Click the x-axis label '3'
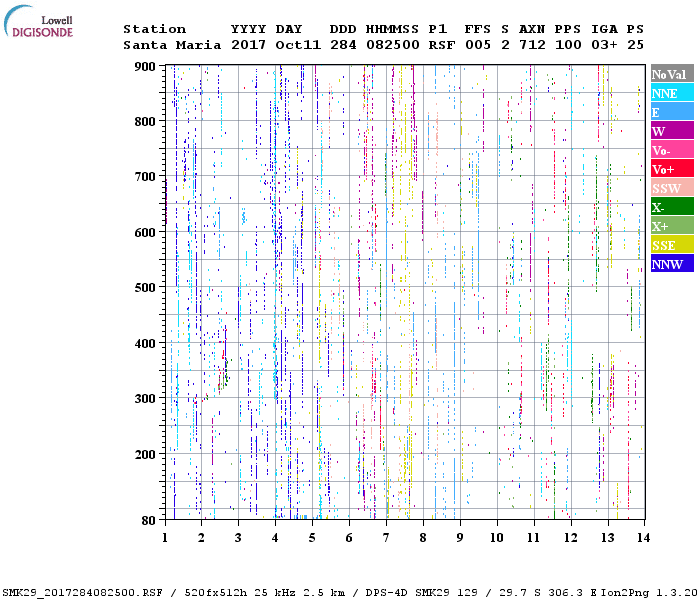This screenshot has width=700, height=600. (x=238, y=538)
